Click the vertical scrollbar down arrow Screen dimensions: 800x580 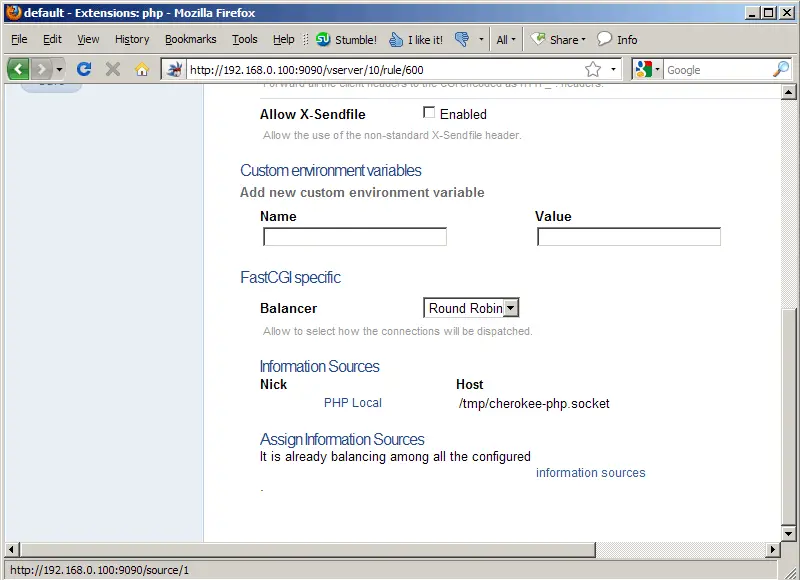(788, 534)
